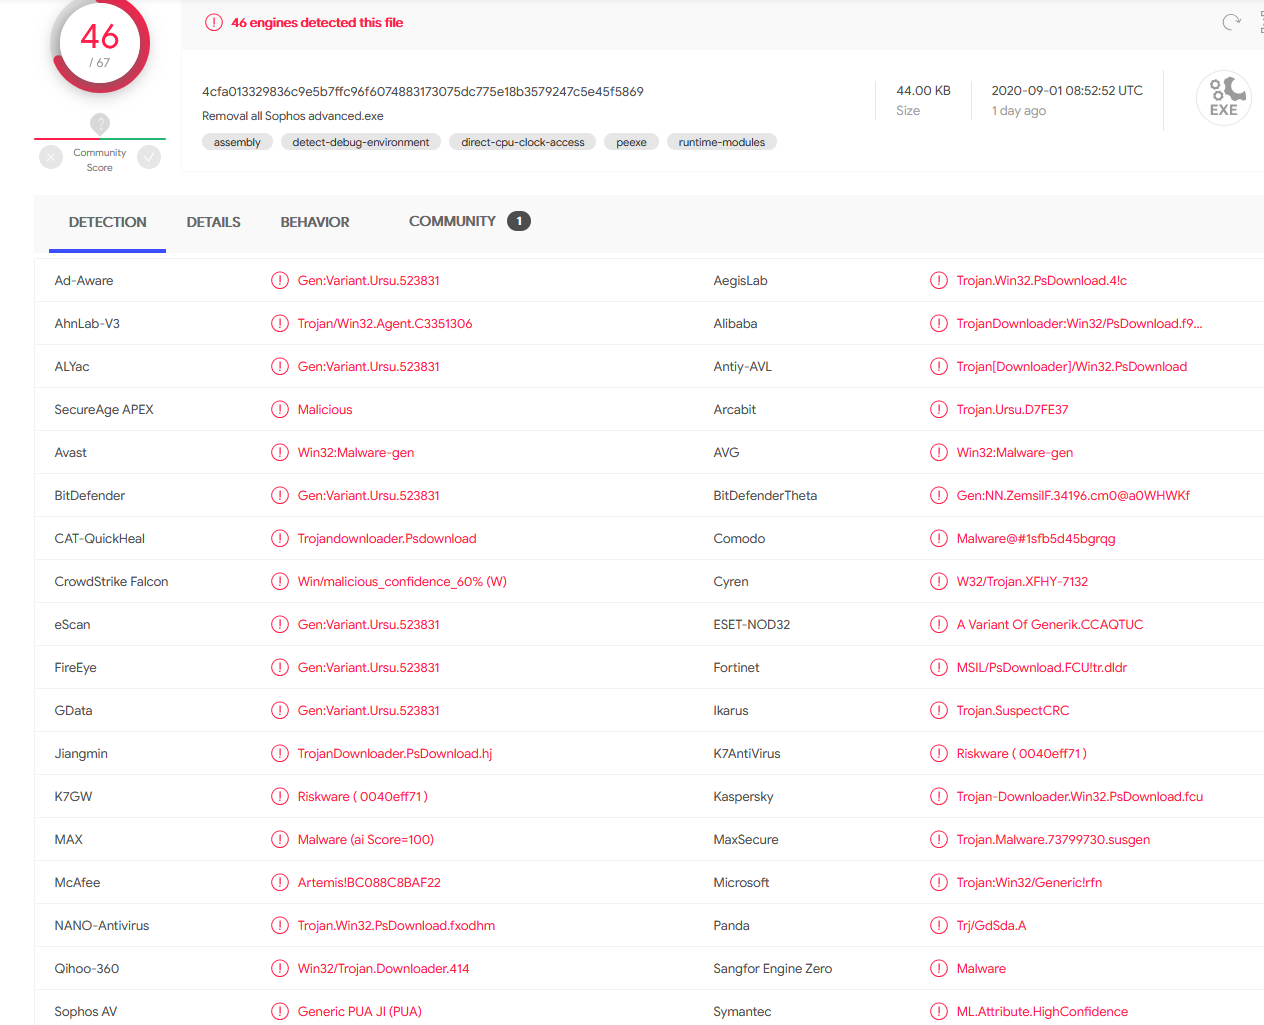This screenshot has width=1264, height=1025.
Task: Open the COMMUNITY tab
Action: 452,221
